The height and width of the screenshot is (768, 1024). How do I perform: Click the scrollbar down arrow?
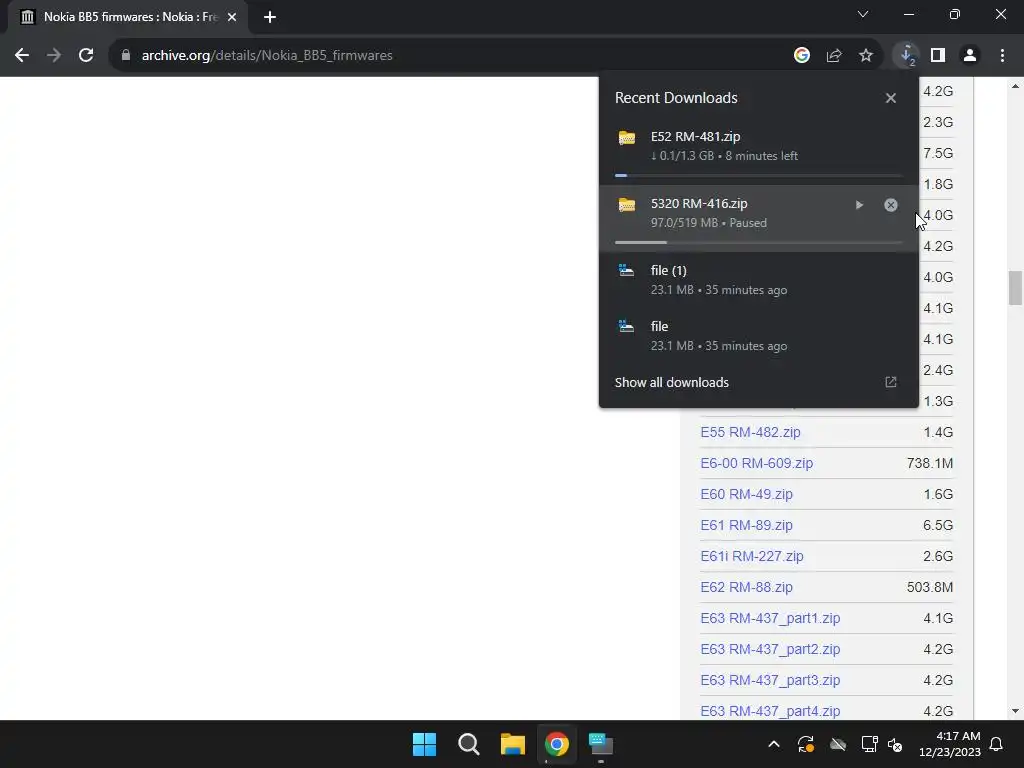pyautogui.click(x=1015, y=711)
